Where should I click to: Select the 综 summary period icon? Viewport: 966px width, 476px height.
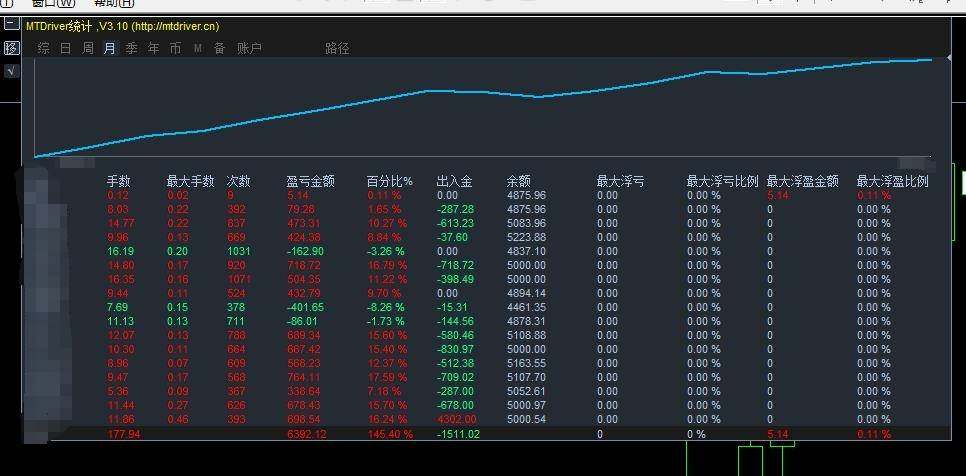coord(43,48)
